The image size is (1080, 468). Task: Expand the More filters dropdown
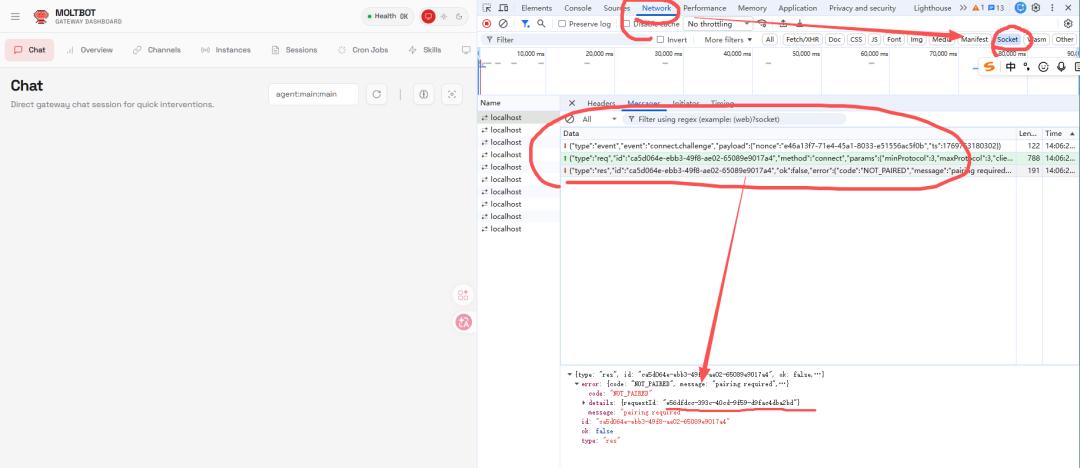pyautogui.click(x=727, y=39)
